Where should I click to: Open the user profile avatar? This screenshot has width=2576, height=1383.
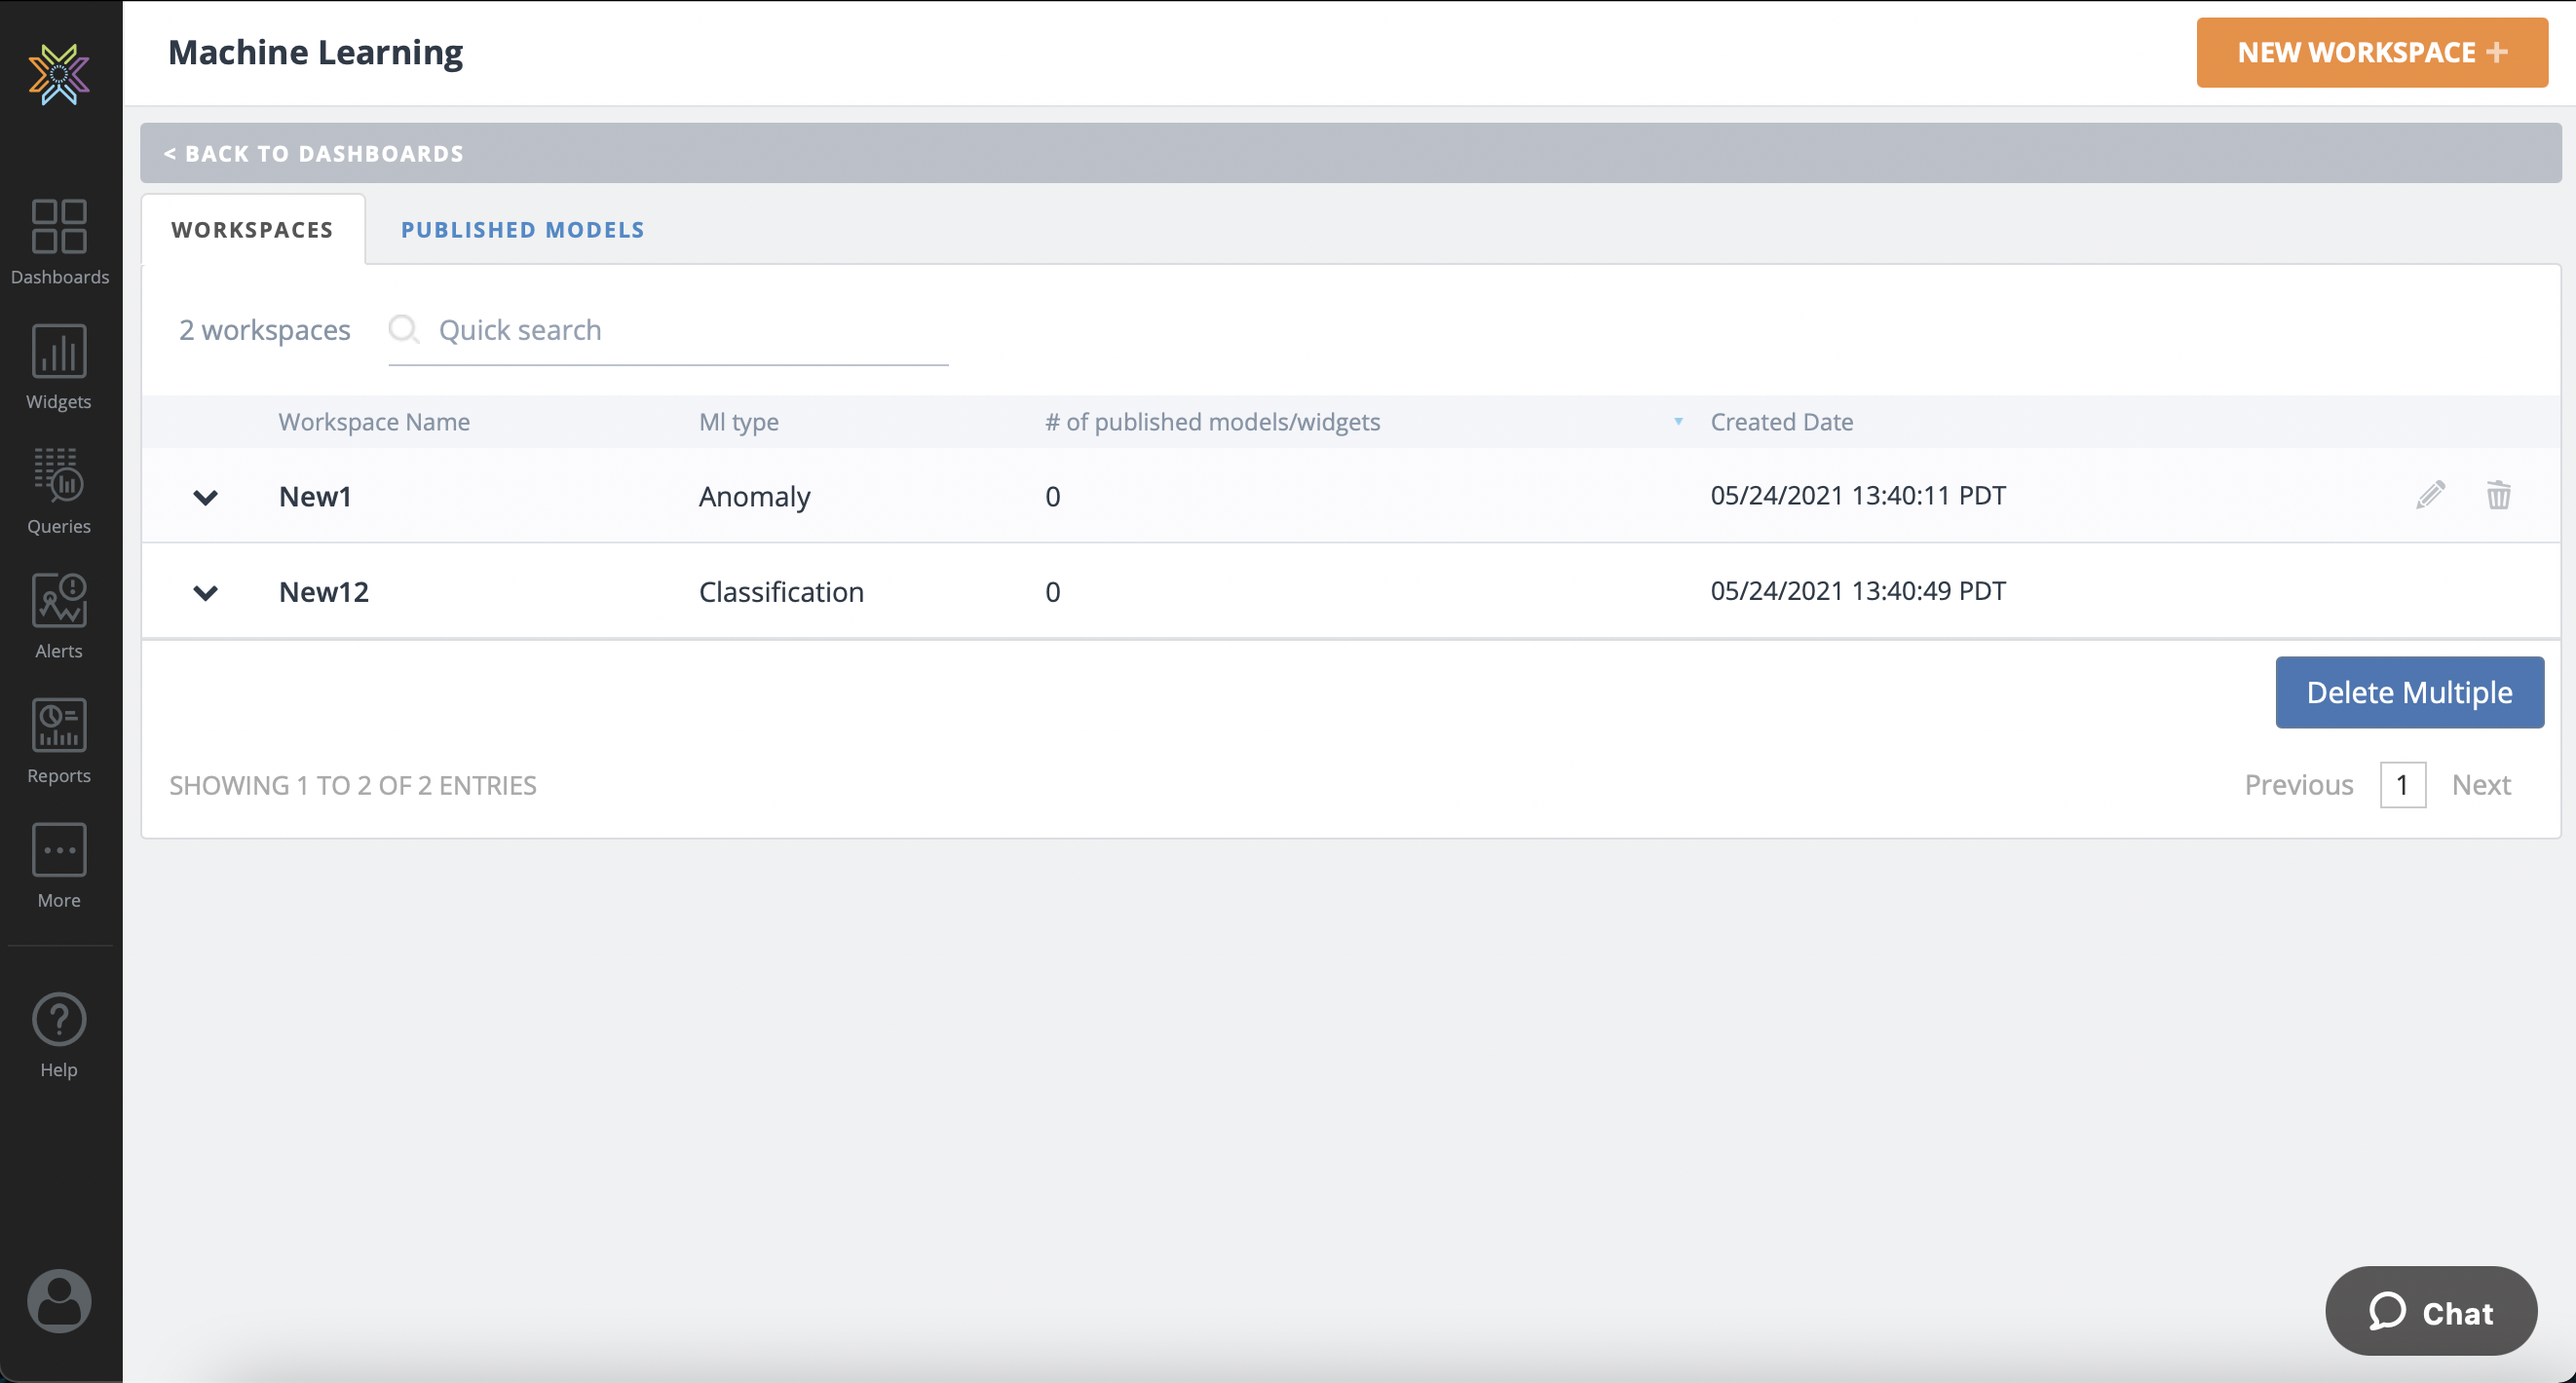pos(59,1300)
